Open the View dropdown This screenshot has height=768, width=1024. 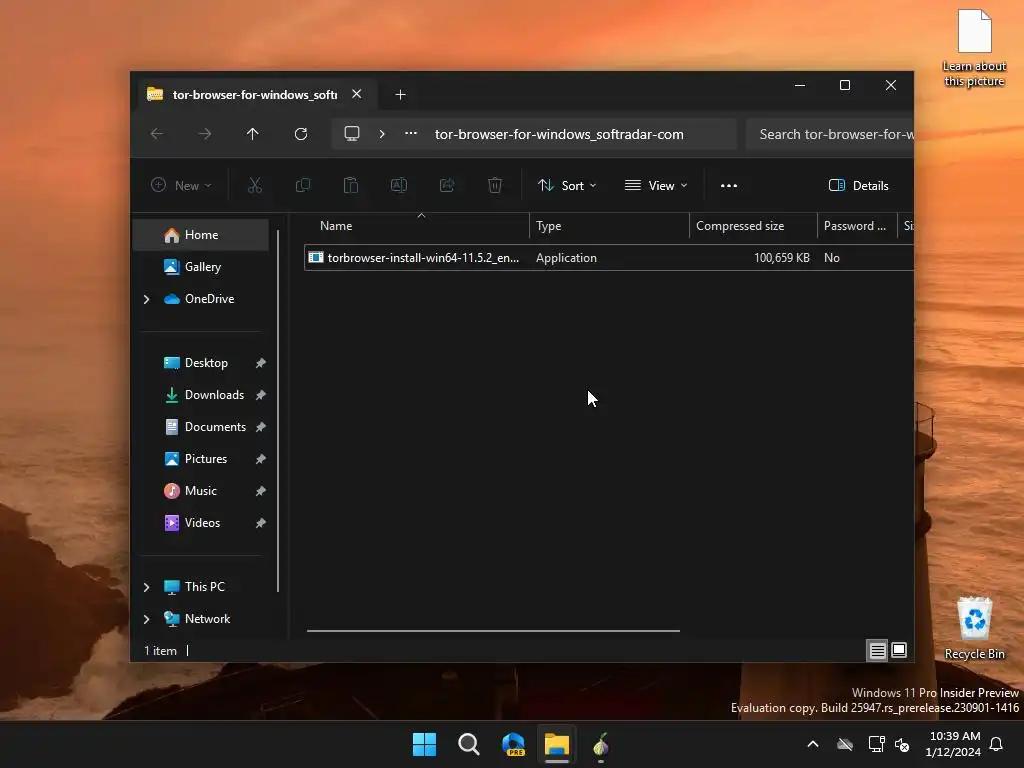[656, 185]
